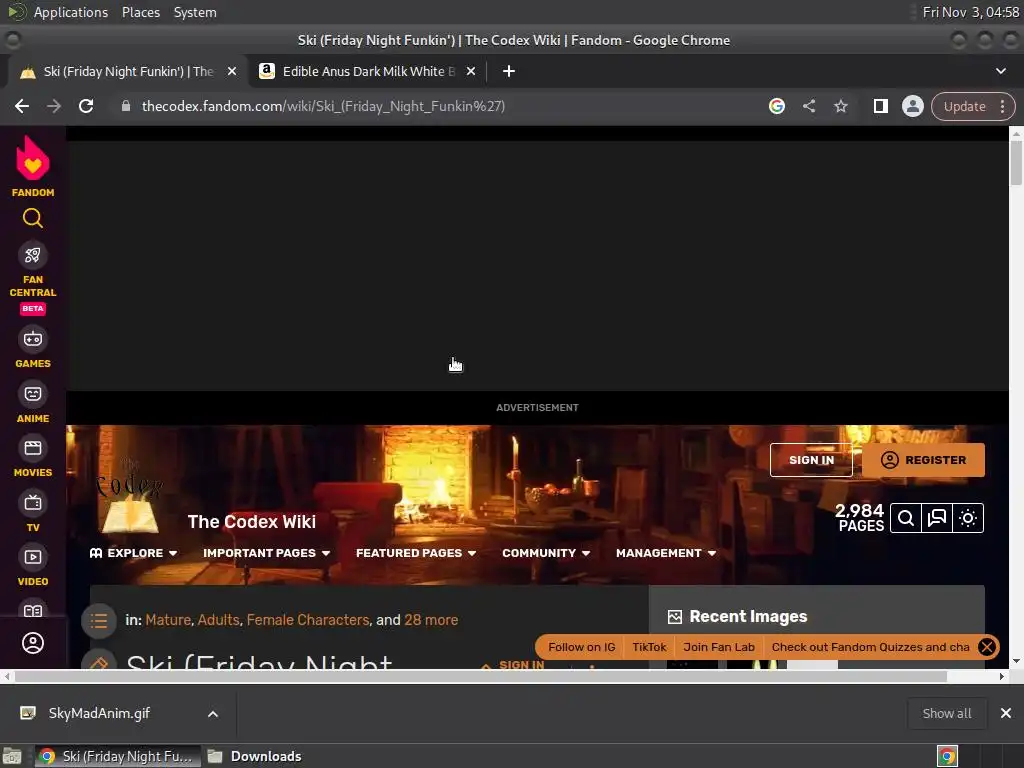Open Female Characters category link

(308, 620)
